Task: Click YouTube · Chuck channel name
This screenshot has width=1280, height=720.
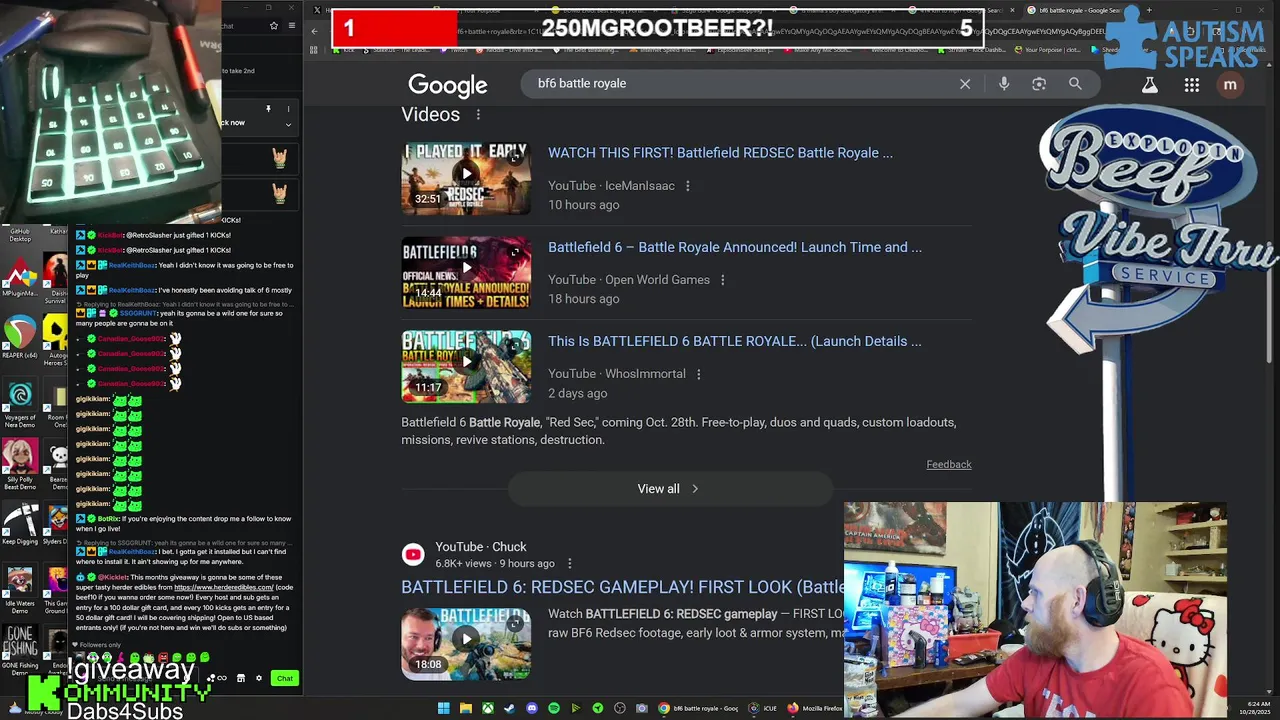Action: 481,547
